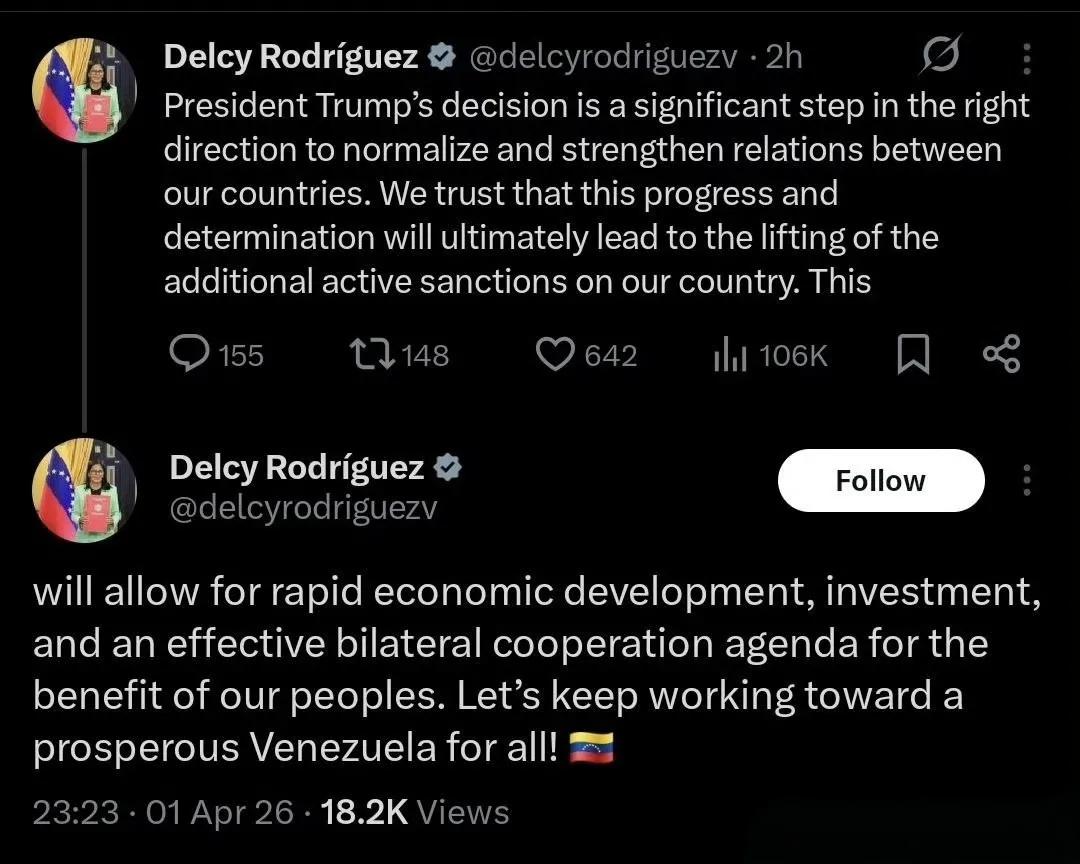Click verified badge in first tweet header
This screenshot has height=864, width=1080.
(439, 57)
